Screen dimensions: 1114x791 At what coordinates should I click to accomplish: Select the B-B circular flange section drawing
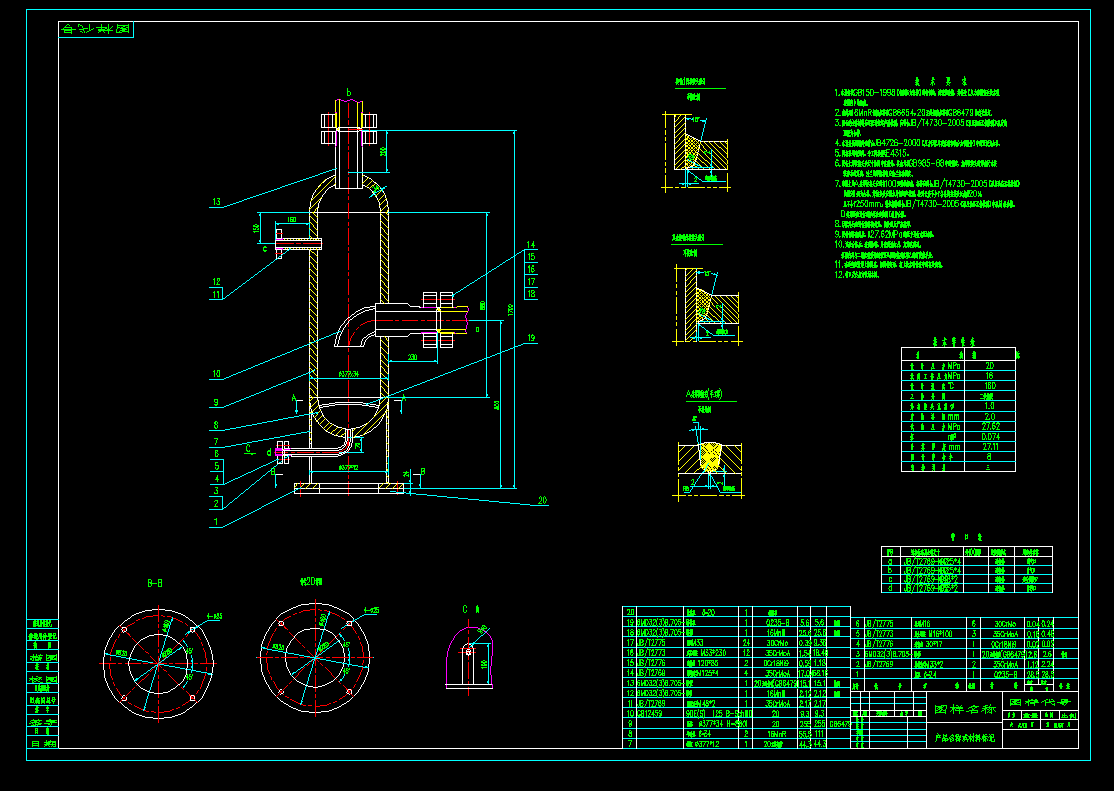(158, 662)
